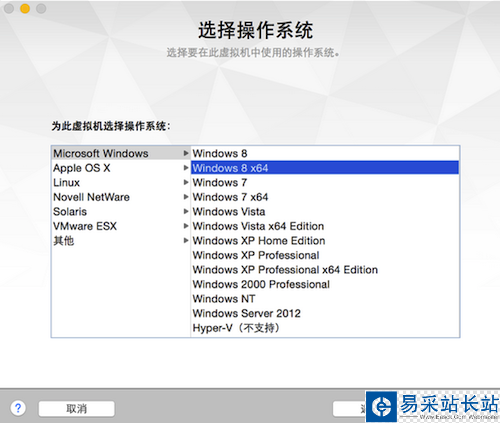
Task: Expand the Novell NetWare arrow
Action: click(186, 197)
